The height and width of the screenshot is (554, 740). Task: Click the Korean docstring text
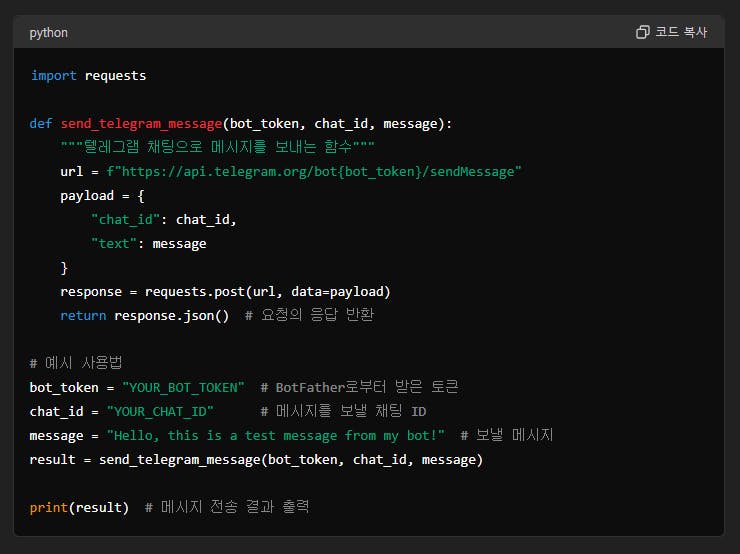coord(217,147)
